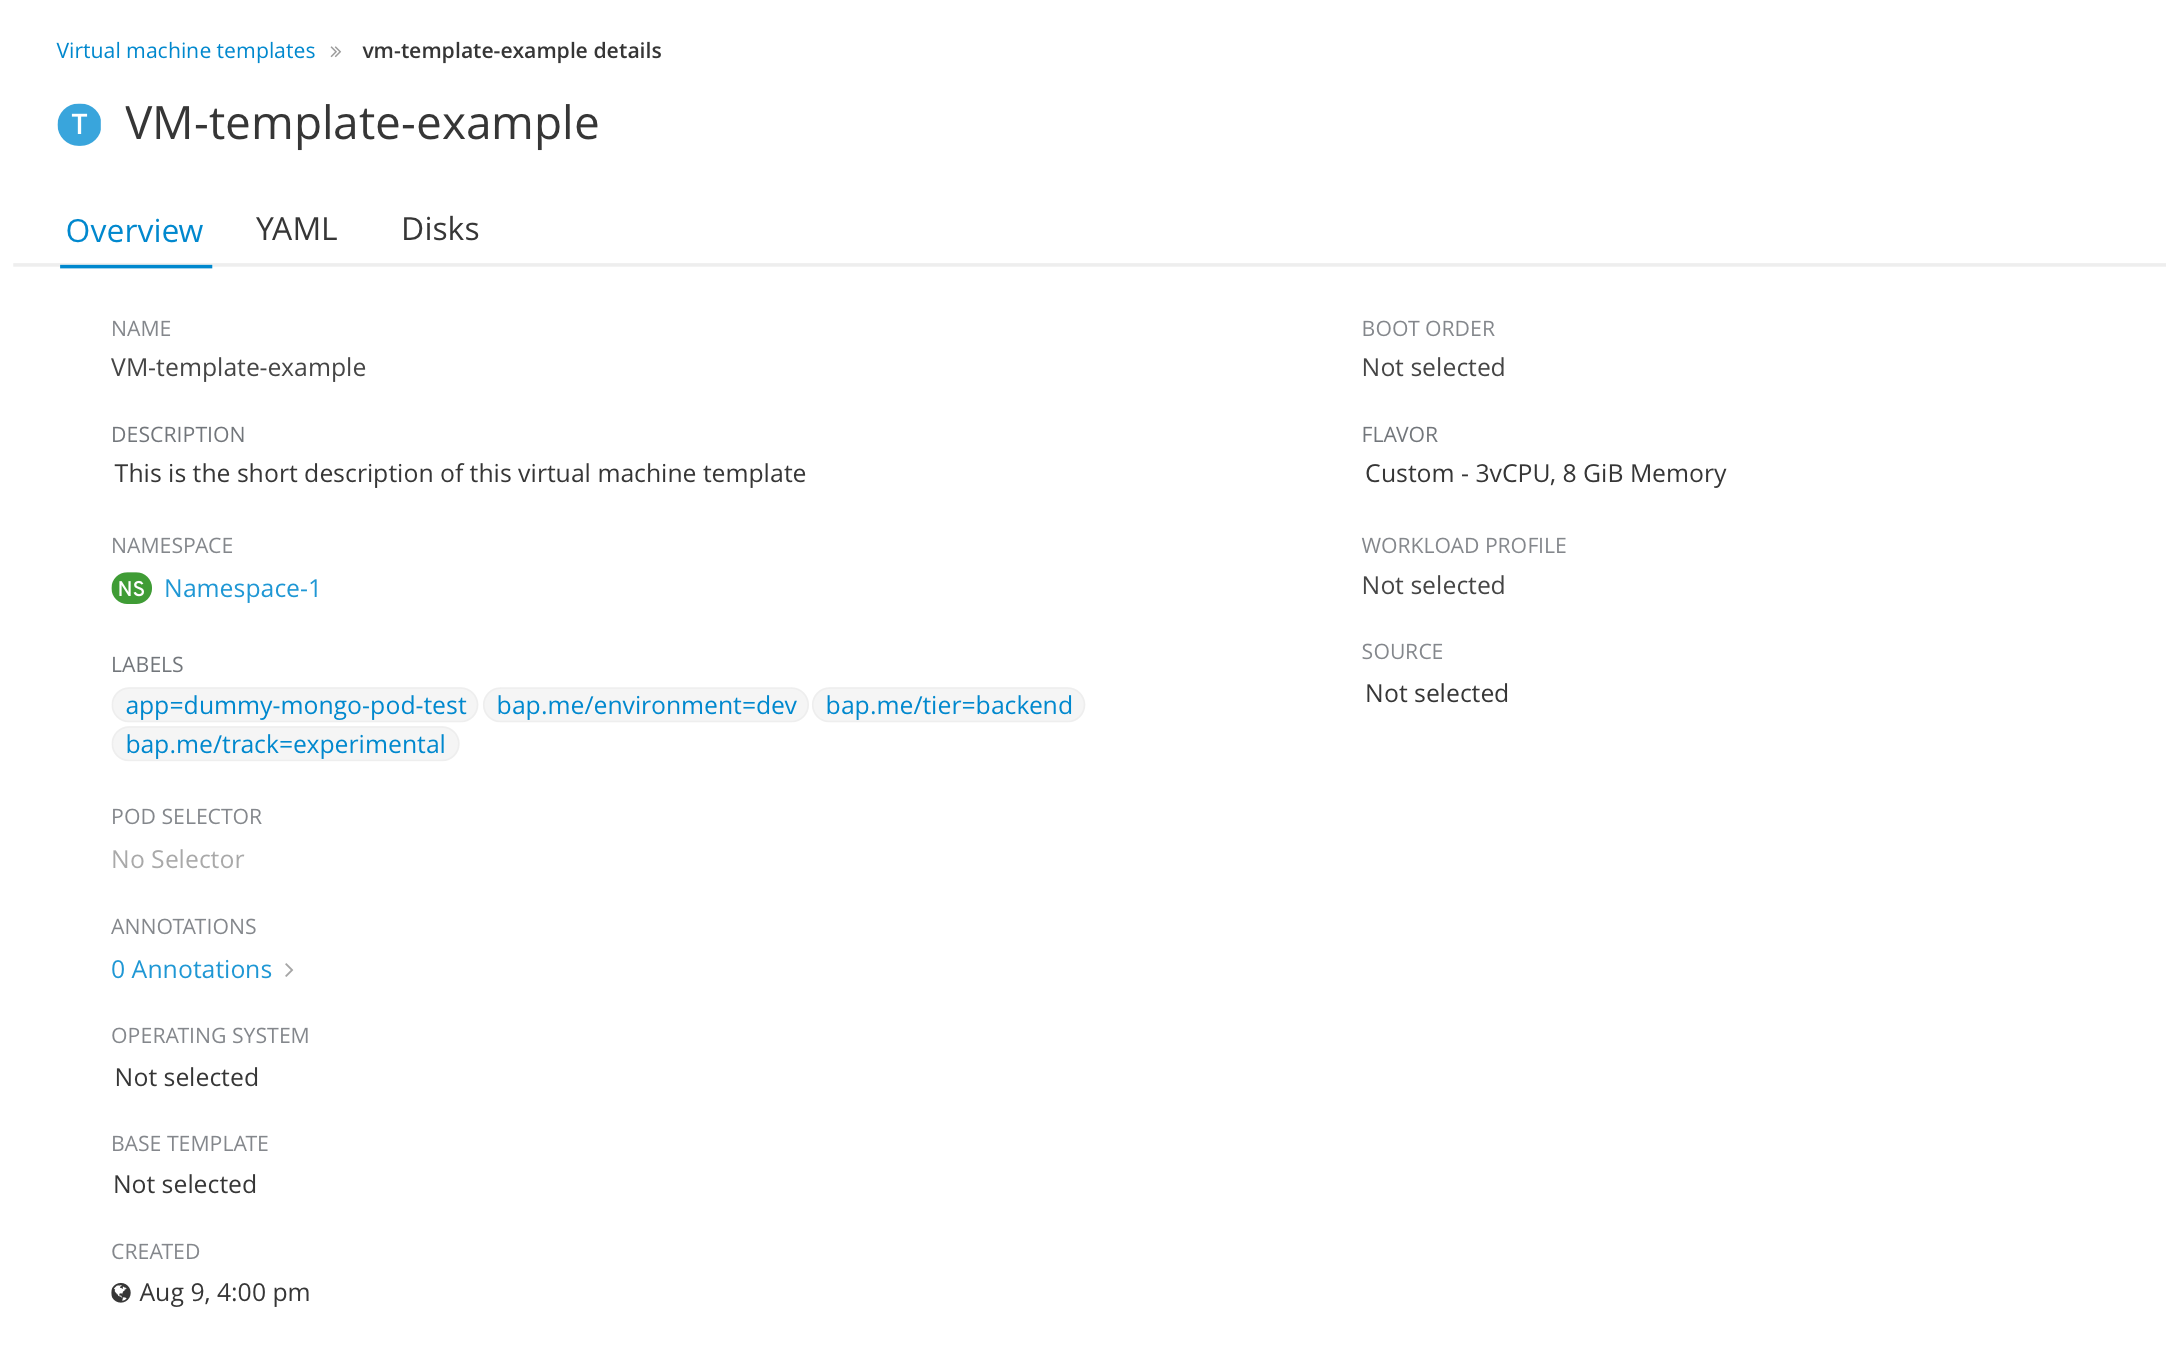Go back to Virtual machine templates
Screen dimensions: 2166x1370
185,51
